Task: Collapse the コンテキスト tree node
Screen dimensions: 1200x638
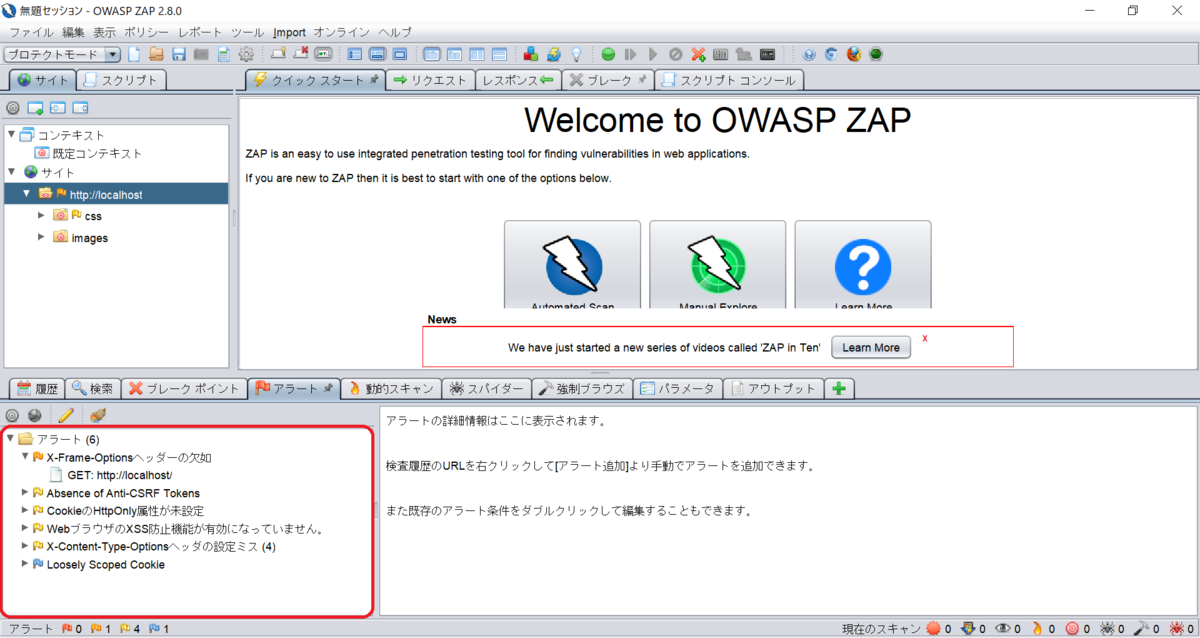Action: point(11,134)
